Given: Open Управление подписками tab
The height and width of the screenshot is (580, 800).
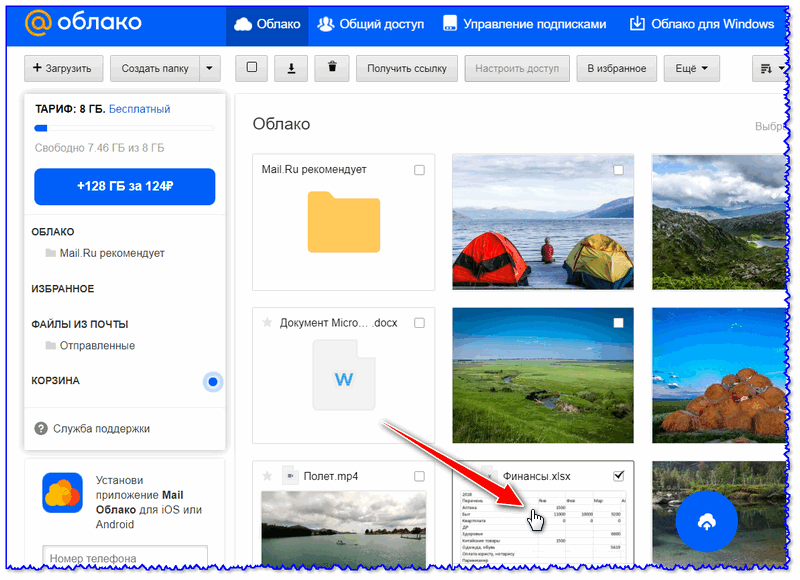Looking at the screenshot, I should point(525,24).
